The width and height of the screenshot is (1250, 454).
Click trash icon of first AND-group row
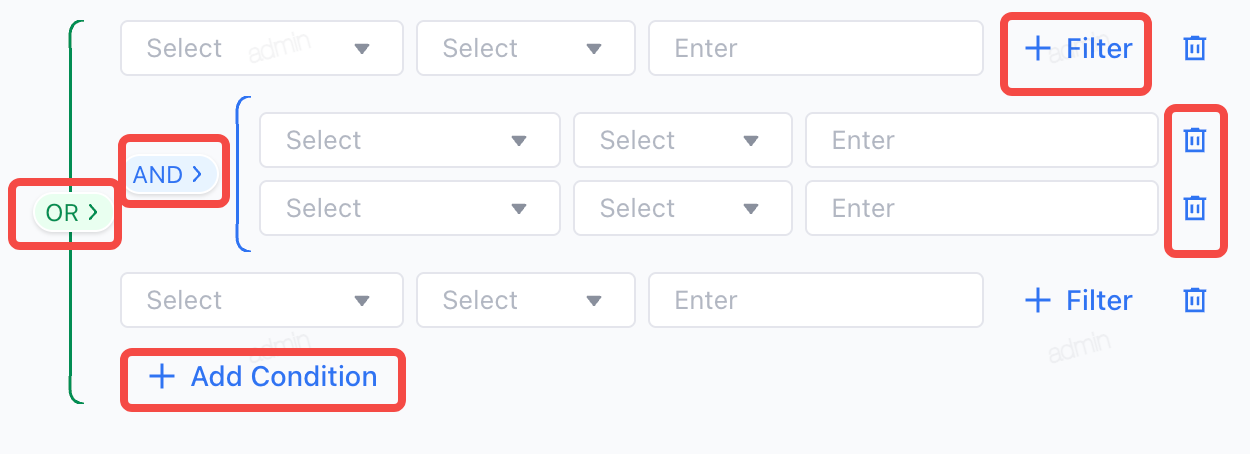(x=1194, y=140)
